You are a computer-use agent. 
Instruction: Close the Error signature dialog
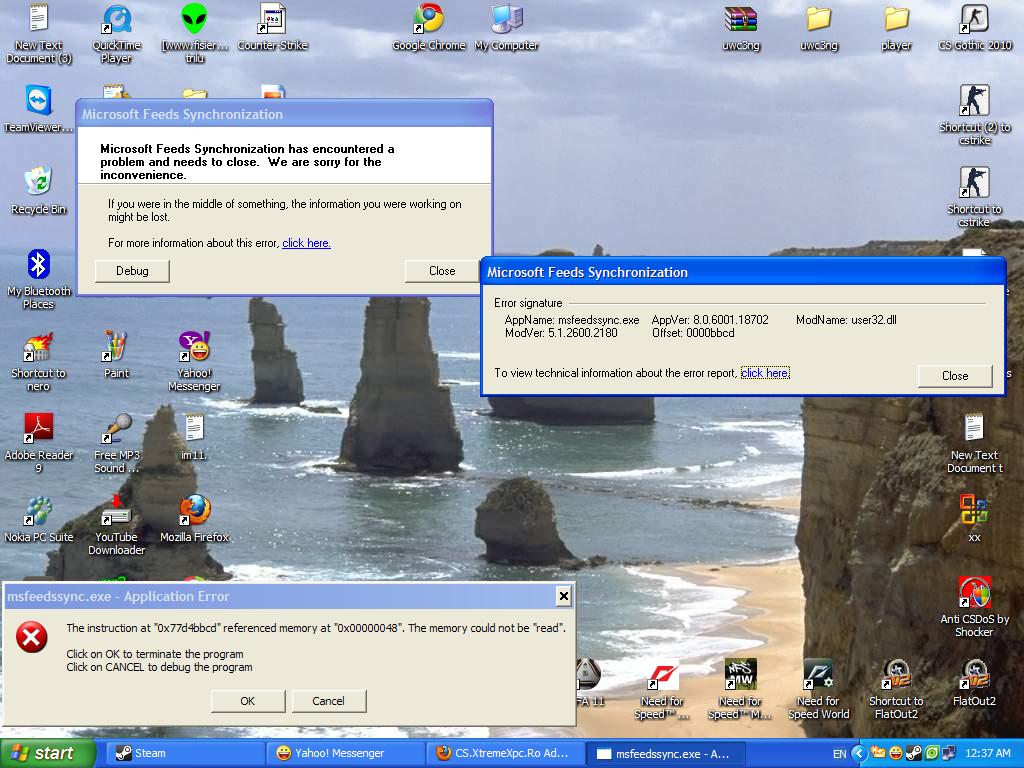(x=955, y=376)
